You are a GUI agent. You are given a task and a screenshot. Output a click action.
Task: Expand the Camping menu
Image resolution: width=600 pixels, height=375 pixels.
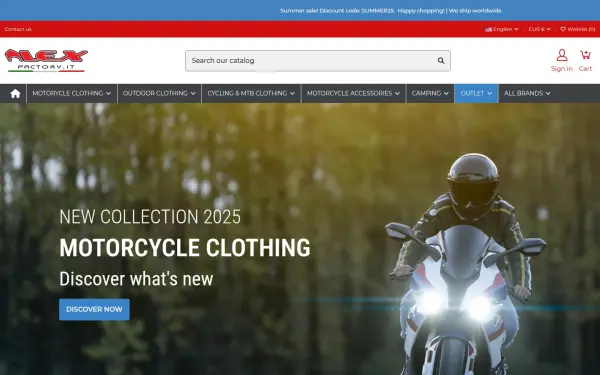(430, 93)
